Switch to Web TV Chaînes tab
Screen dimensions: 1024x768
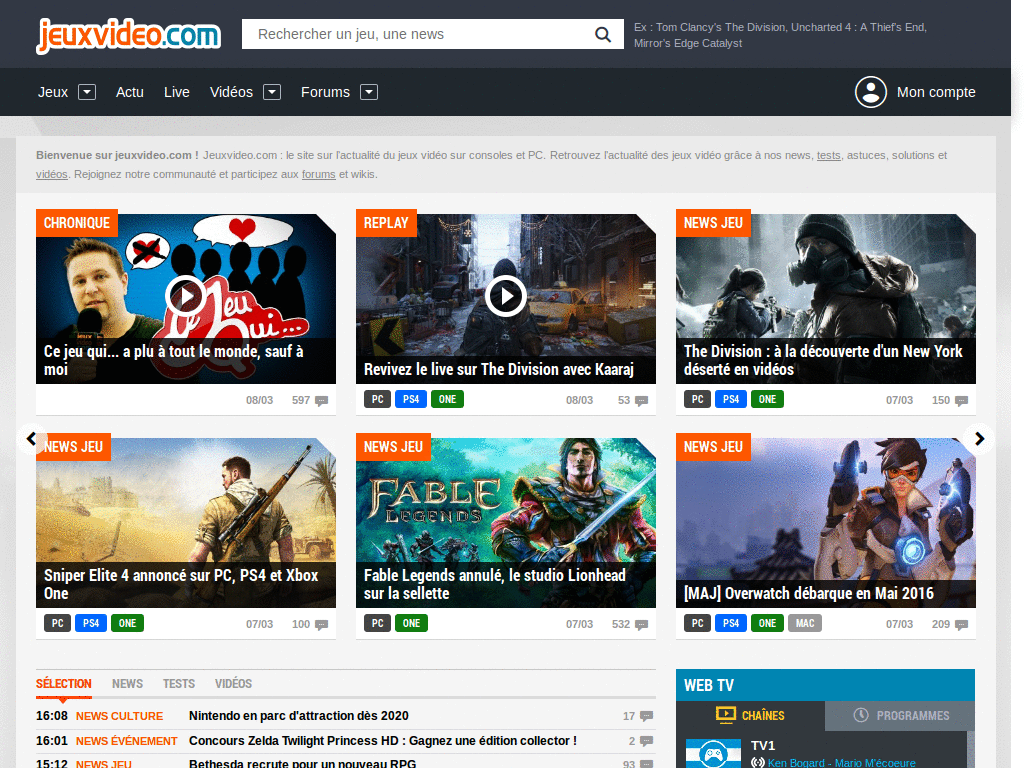tap(750, 716)
